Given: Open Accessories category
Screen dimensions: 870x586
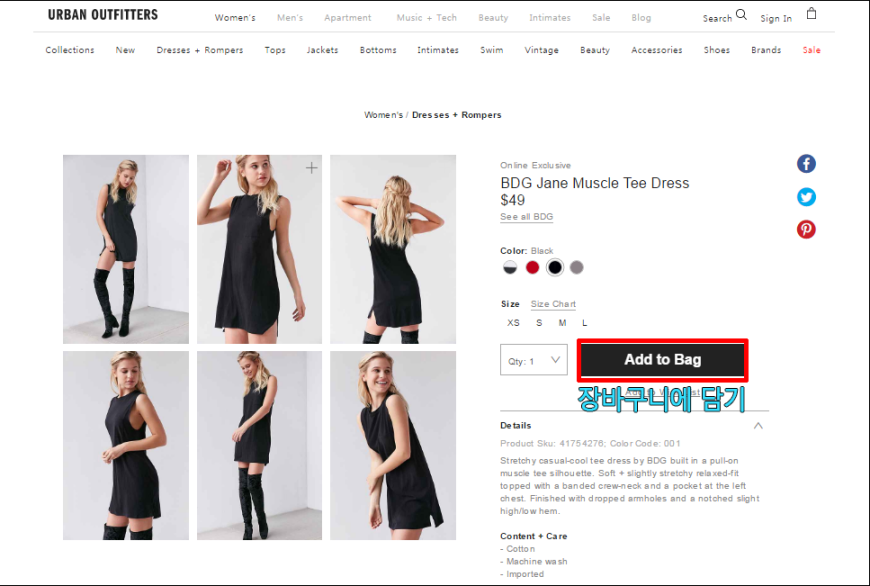Looking at the screenshot, I should tap(656, 50).
